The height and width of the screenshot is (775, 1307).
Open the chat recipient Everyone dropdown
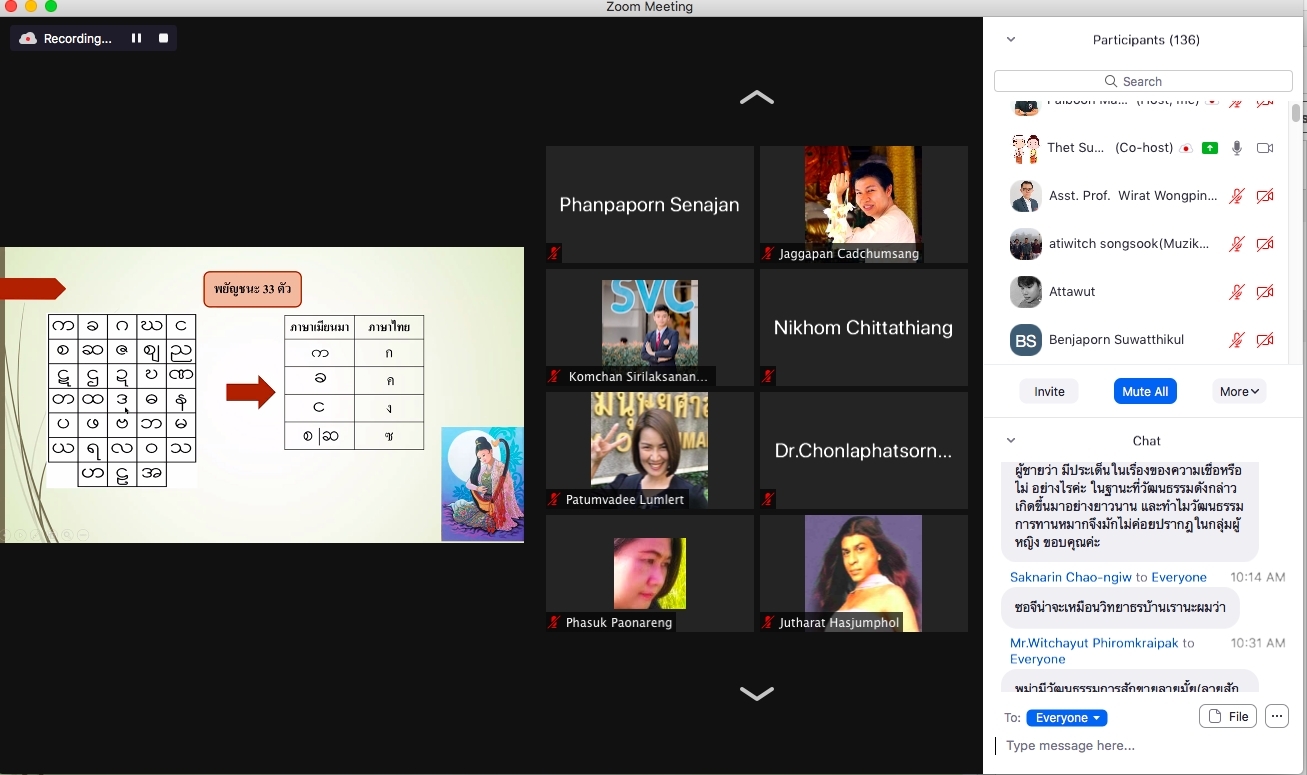point(1066,718)
